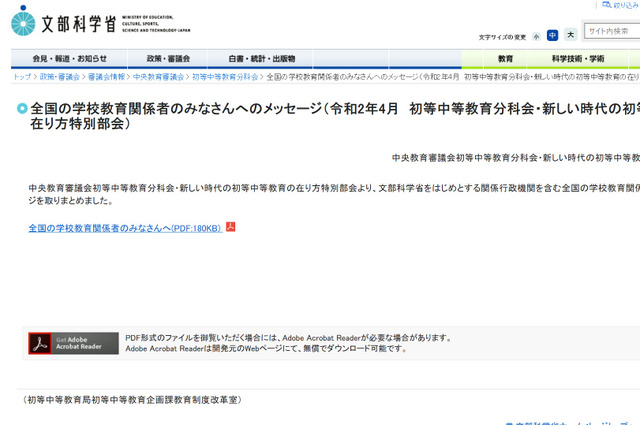Image resolution: width=640 pixels, height=426 pixels.
Task: Follow the 中央教育審議会 breadcrumb link
Action: (158, 77)
